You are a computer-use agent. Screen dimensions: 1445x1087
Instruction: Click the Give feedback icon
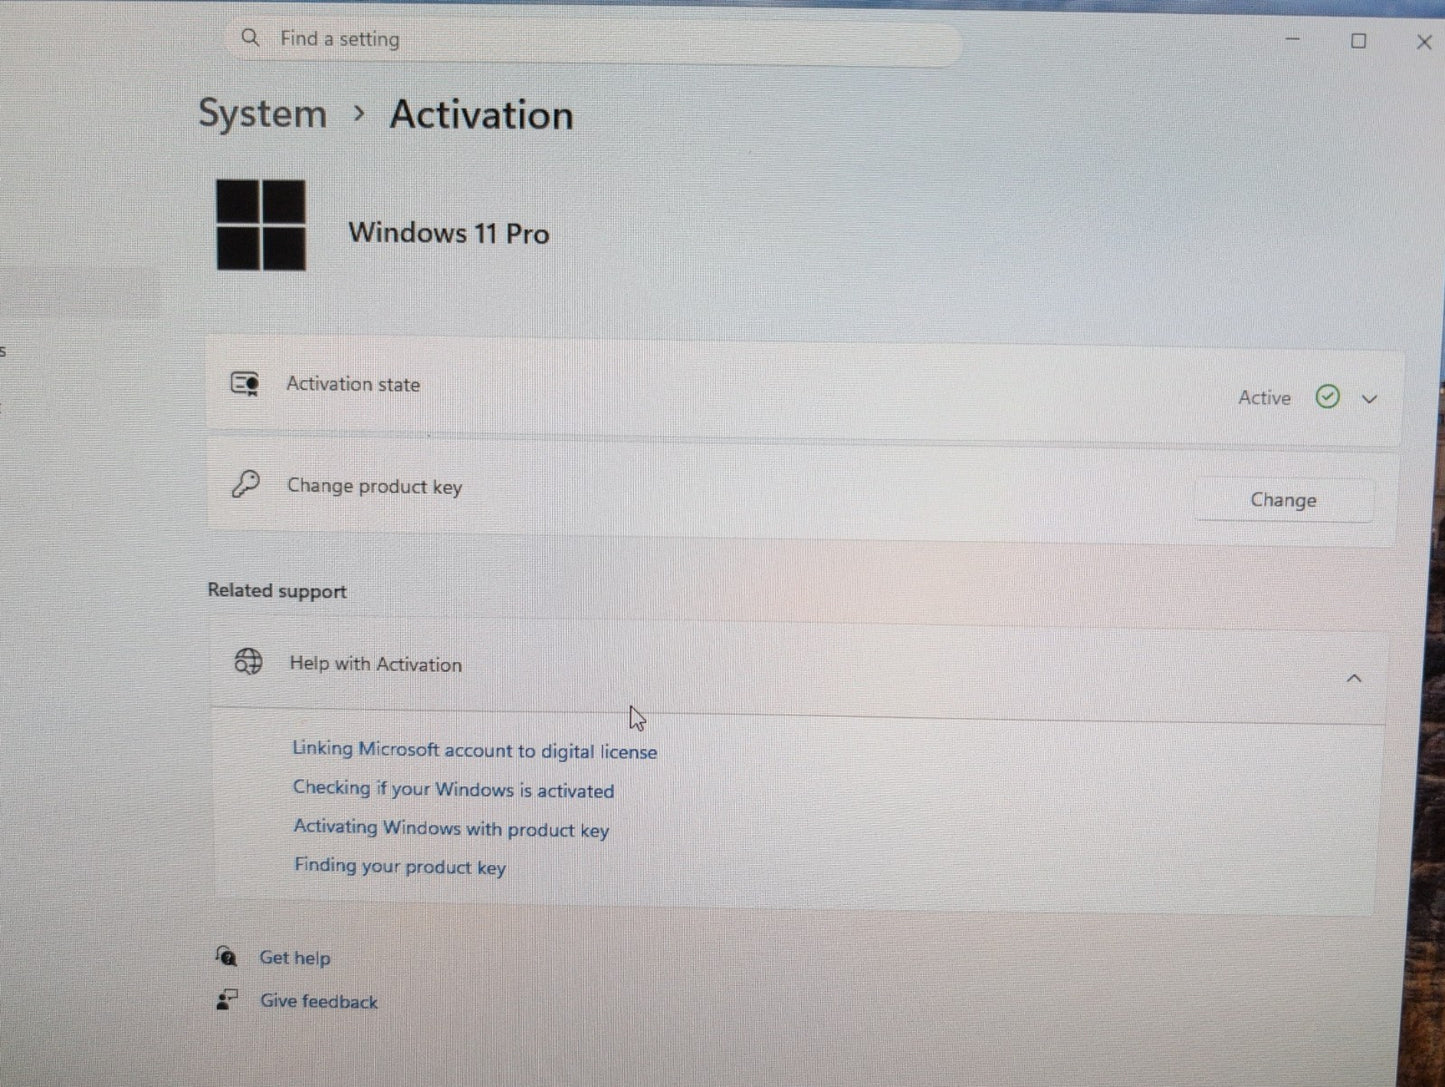227,1000
